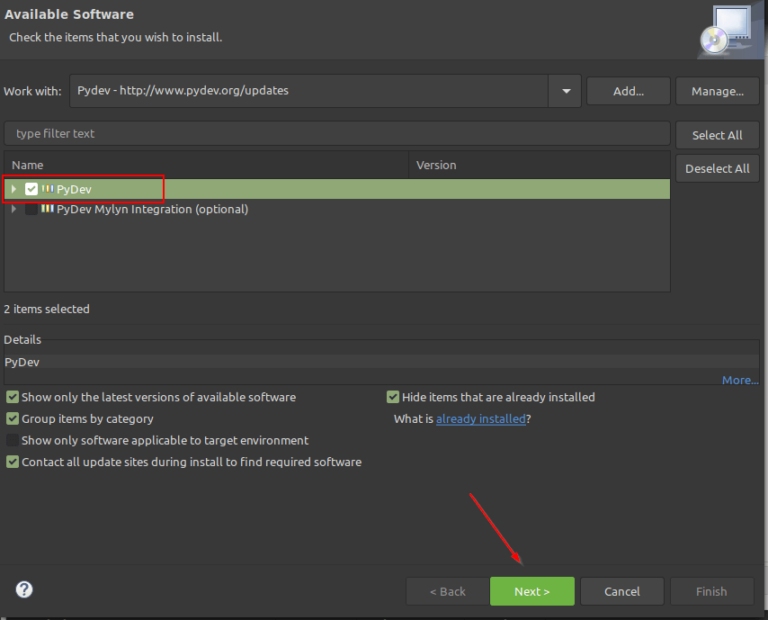
Task: Click the PyDev Mylyn Integration category icon
Action: (47, 209)
